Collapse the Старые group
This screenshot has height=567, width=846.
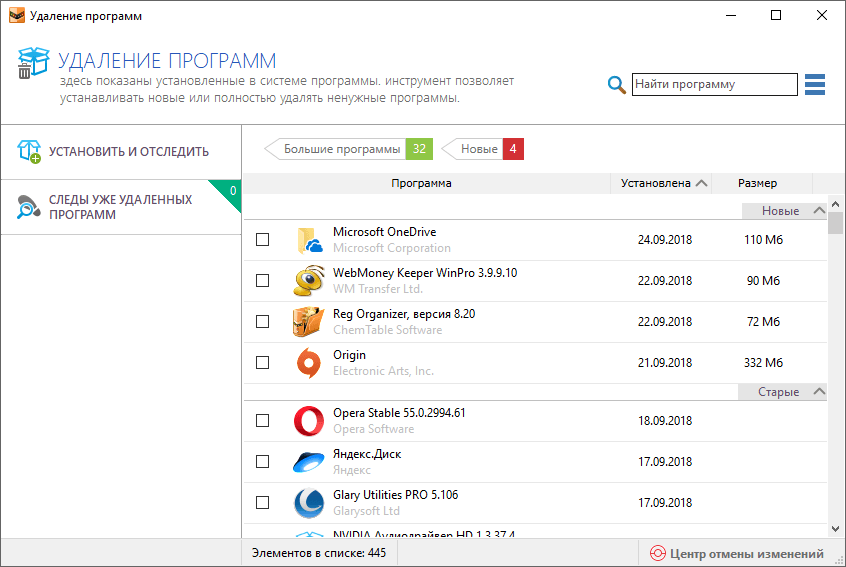point(819,392)
